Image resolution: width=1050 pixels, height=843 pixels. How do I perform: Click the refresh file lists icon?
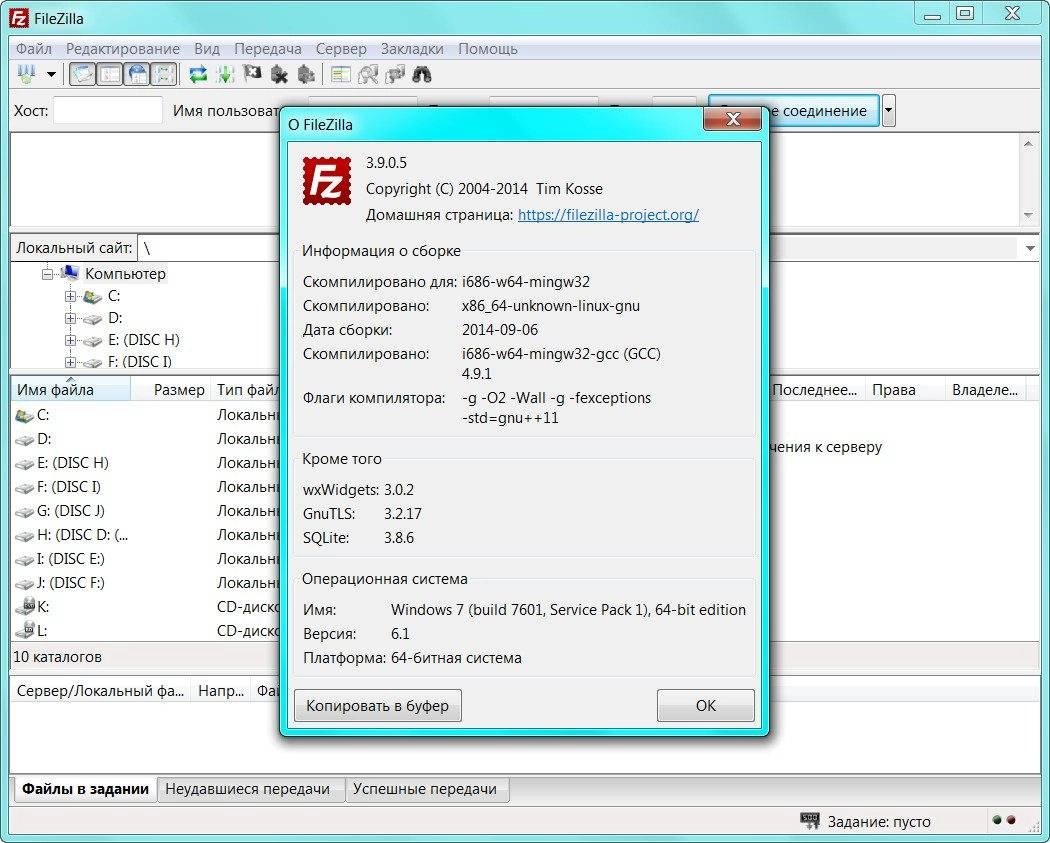tap(198, 74)
